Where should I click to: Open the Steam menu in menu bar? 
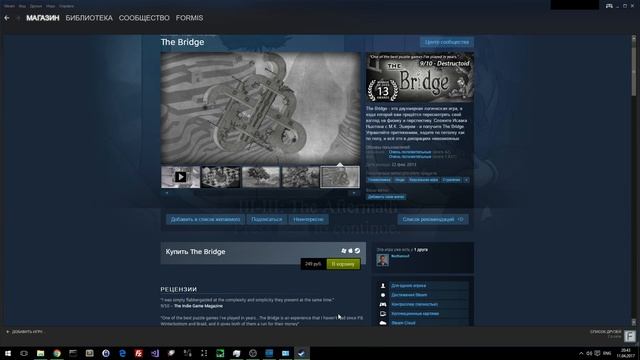(x=9, y=6)
